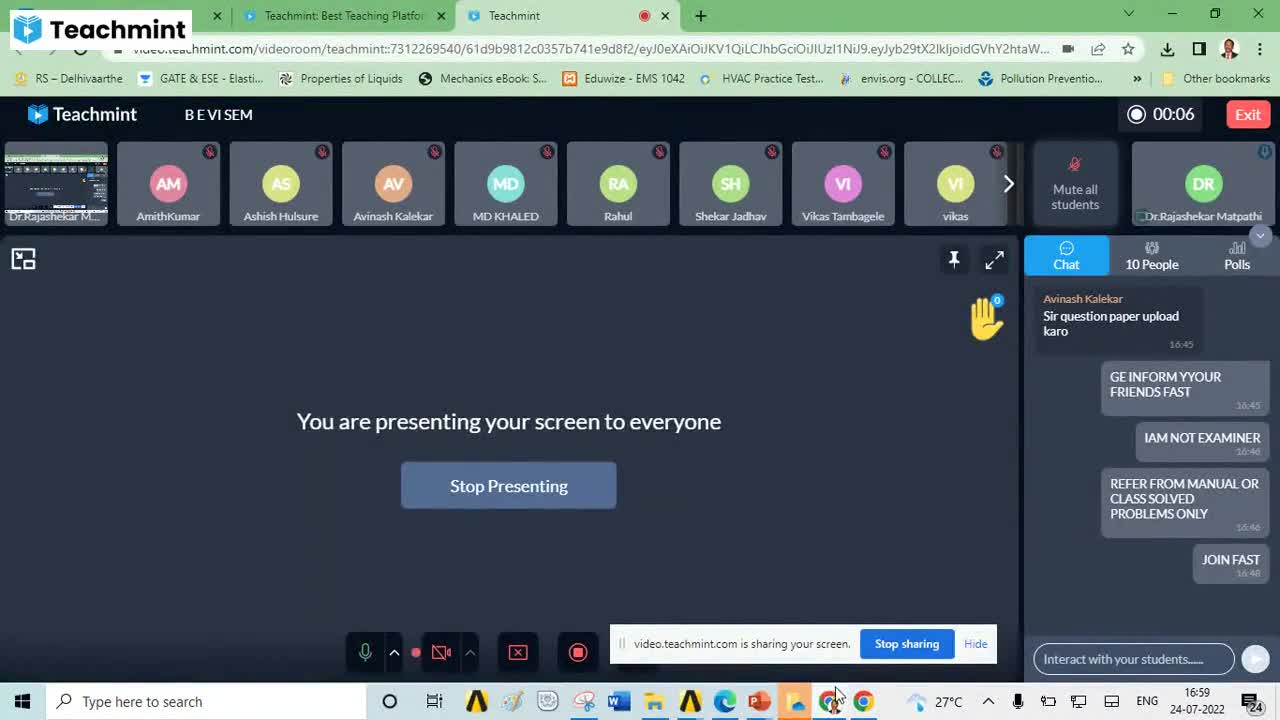Open Microsoft Edge from the taskbar
Viewport: 1280px width, 720px height.
point(725,702)
